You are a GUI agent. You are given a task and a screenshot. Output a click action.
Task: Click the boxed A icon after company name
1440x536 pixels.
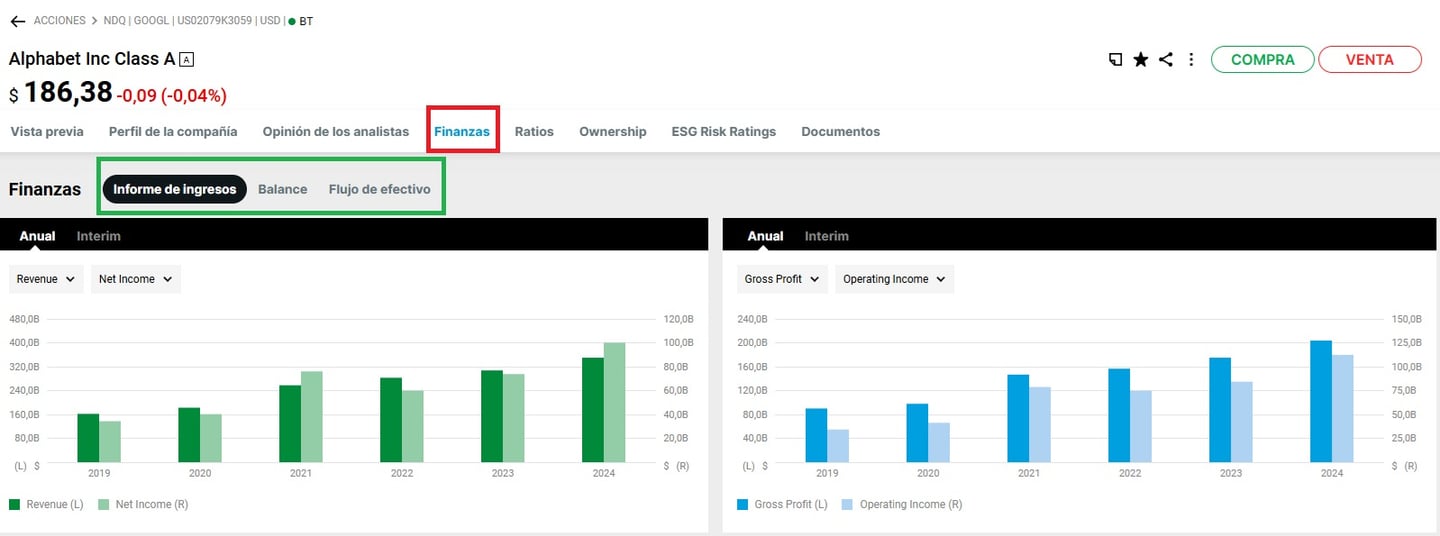(186, 60)
